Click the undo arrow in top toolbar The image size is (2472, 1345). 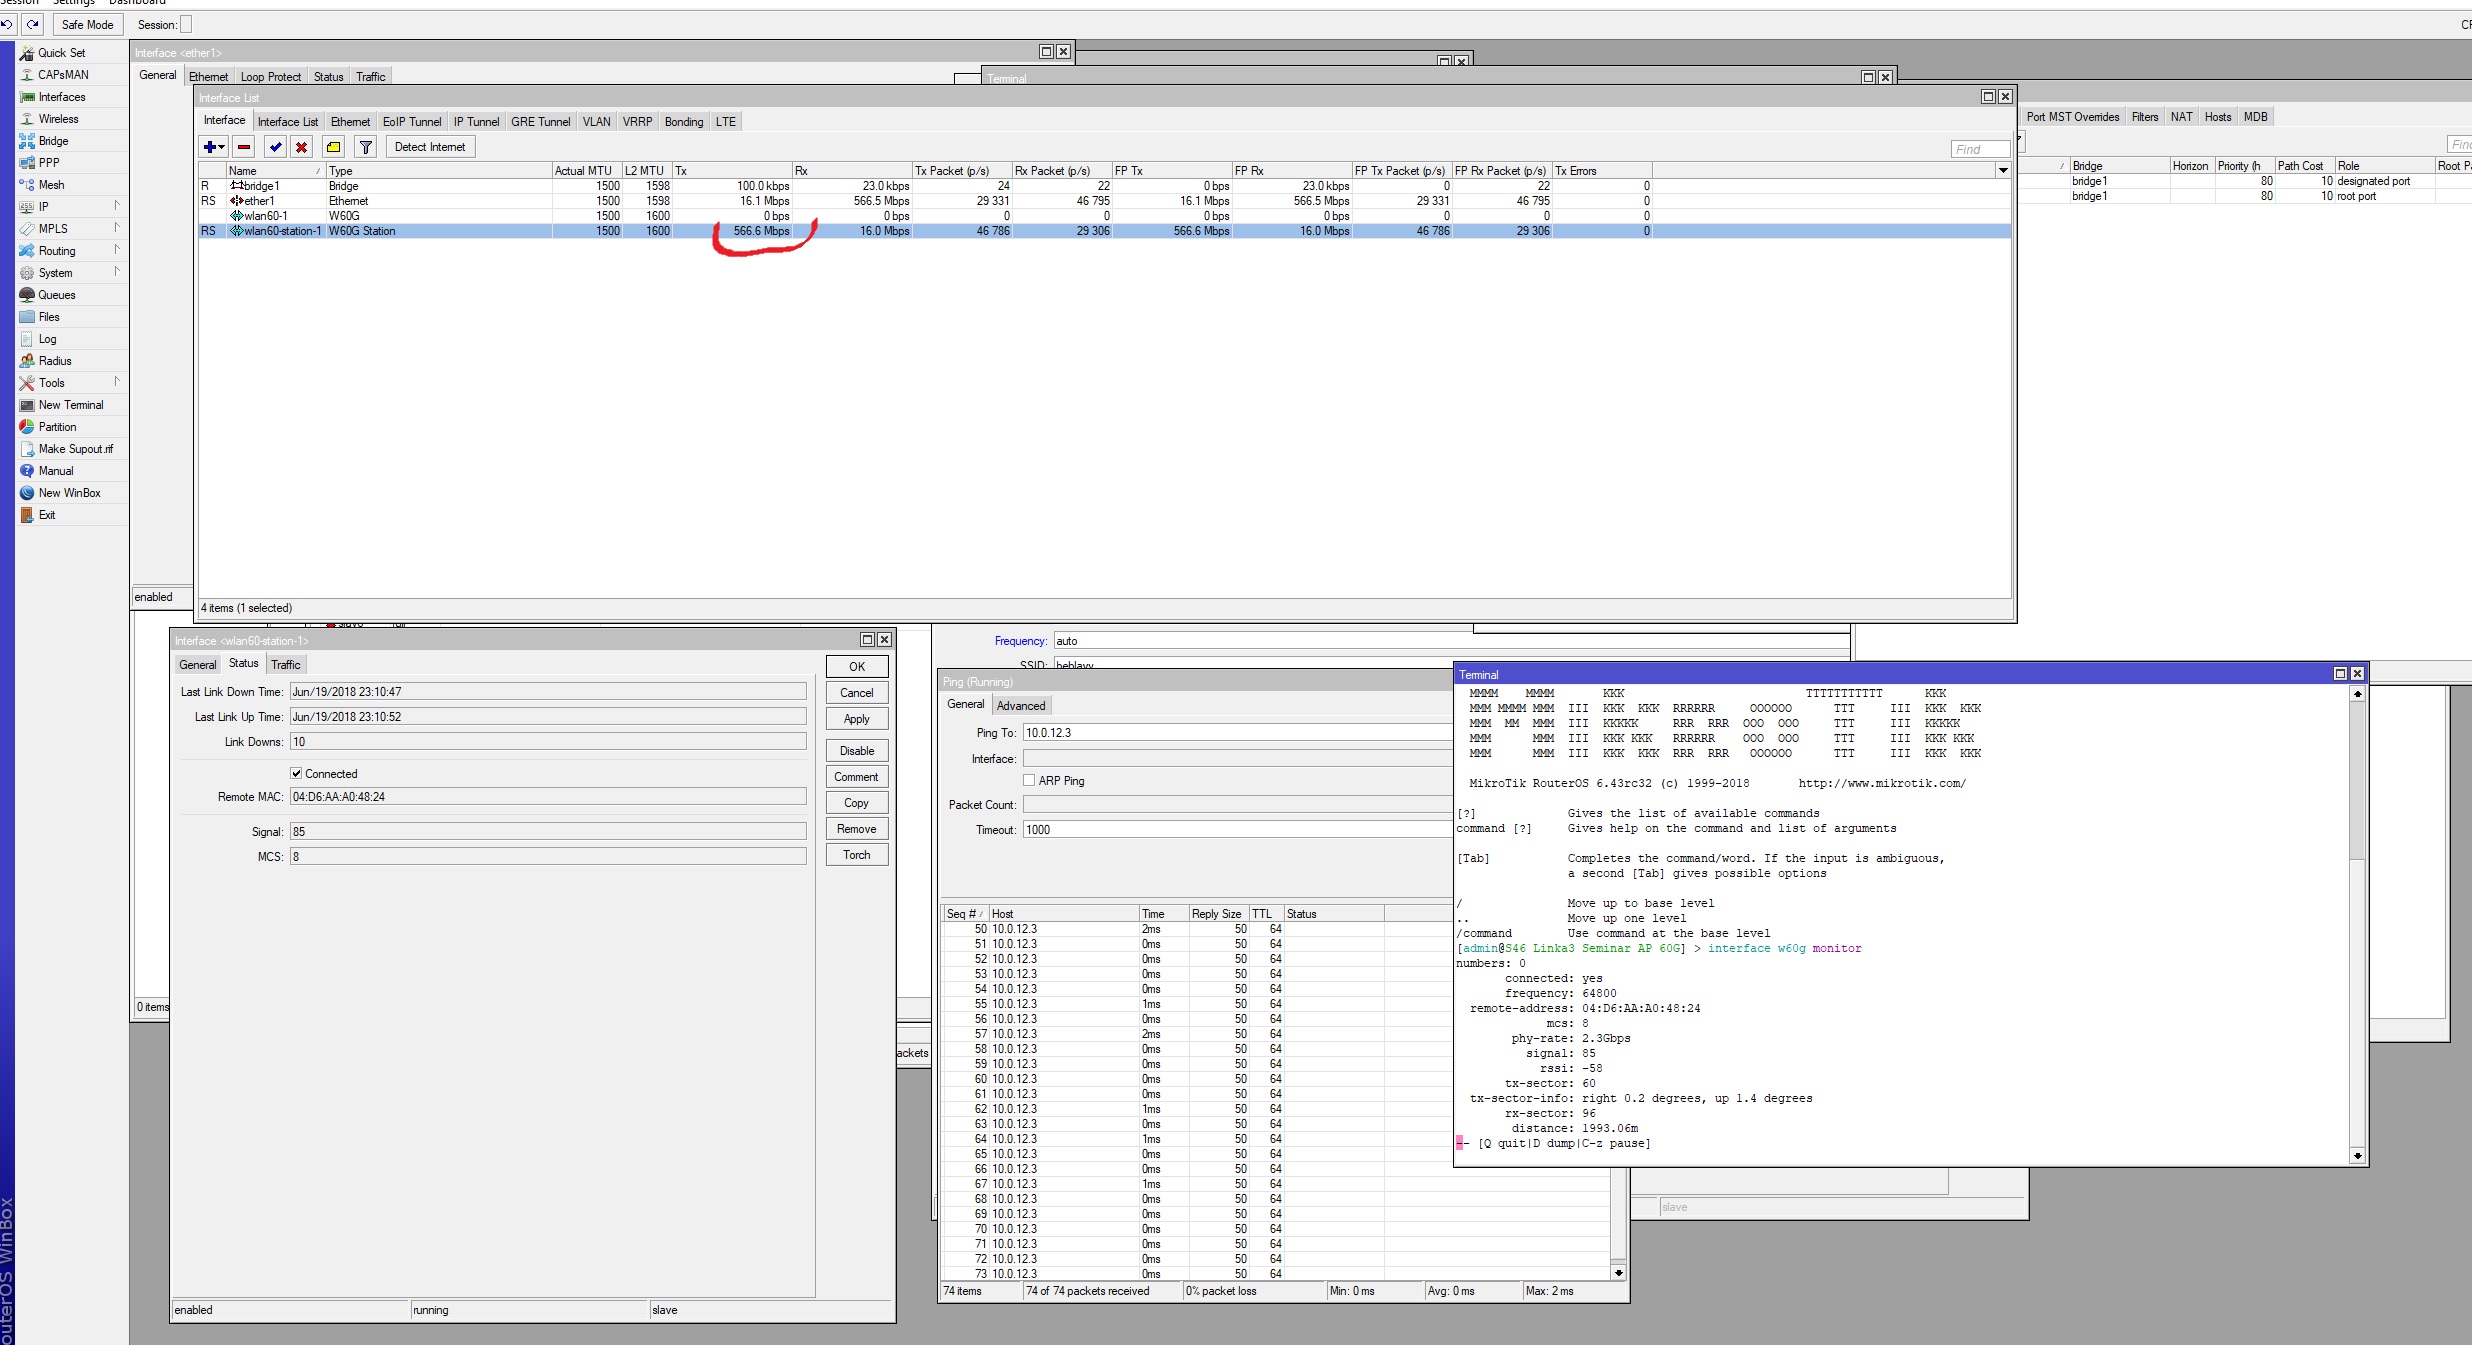[7, 24]
